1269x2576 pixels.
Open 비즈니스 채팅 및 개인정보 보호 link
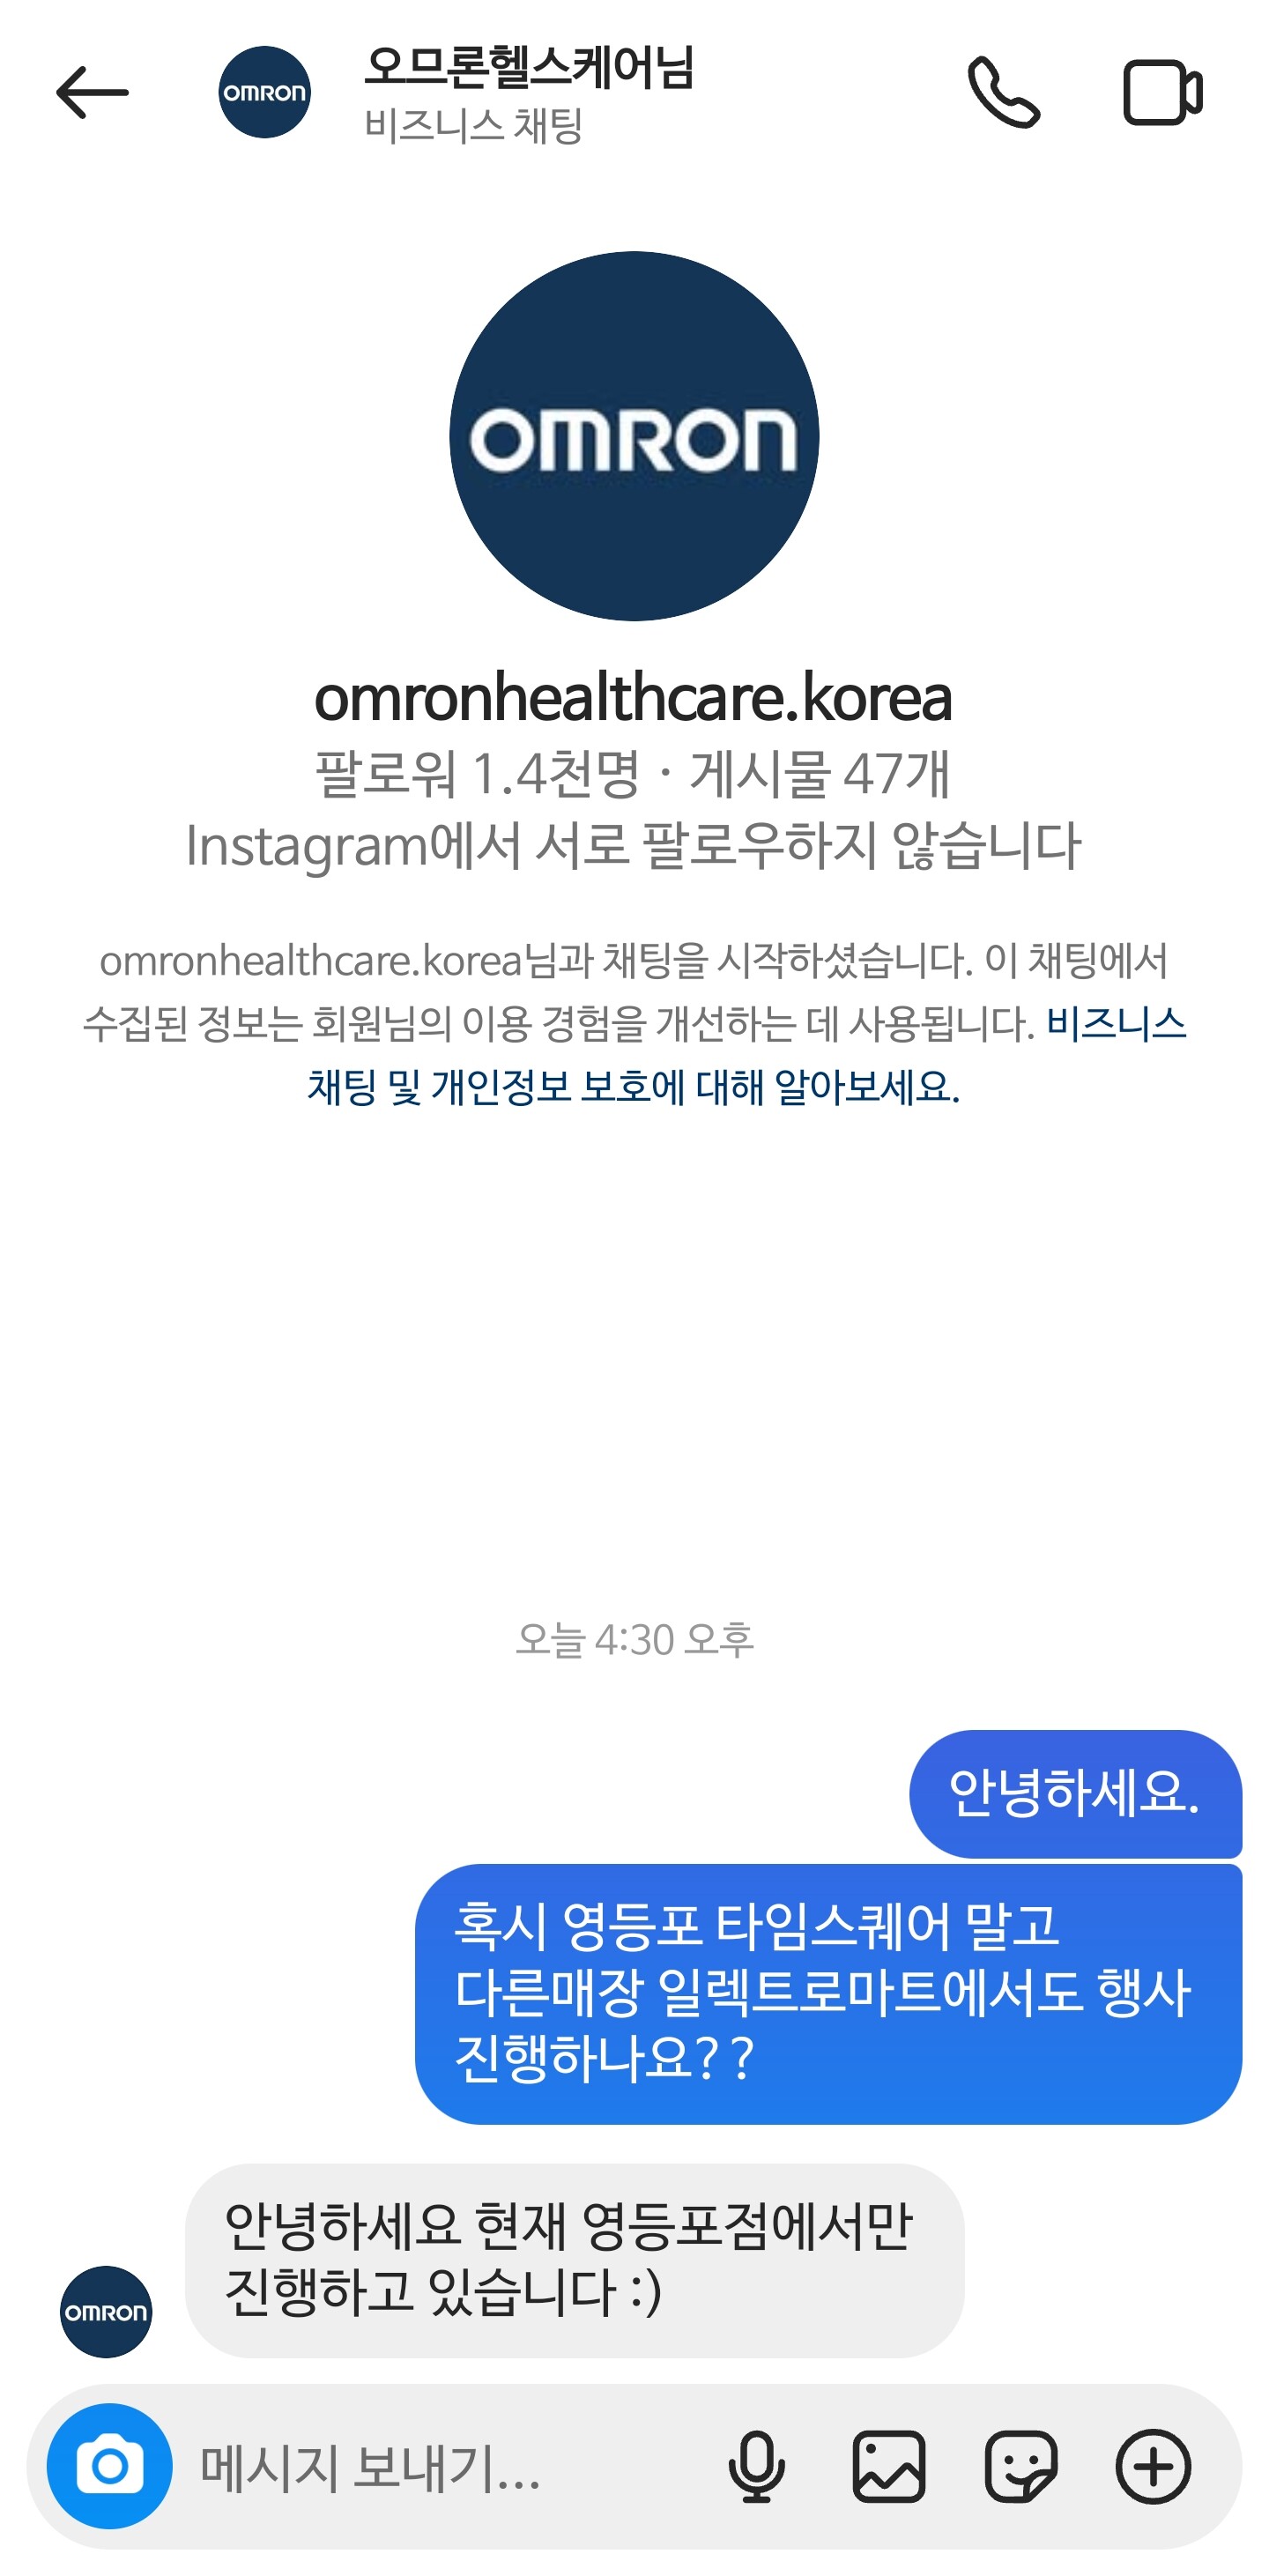click(746, 1055)
